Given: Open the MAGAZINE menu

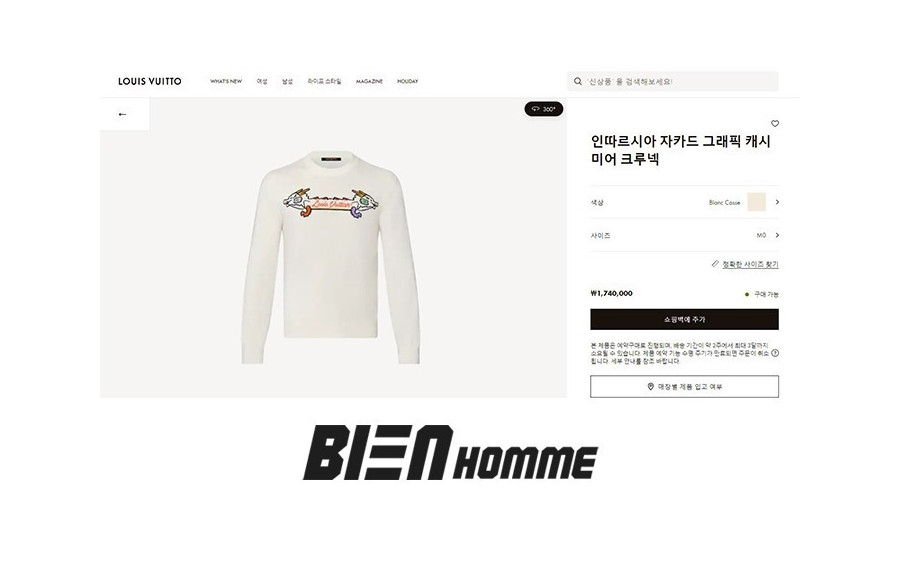Looking at the screenshot, I should (x=369, y=81).
